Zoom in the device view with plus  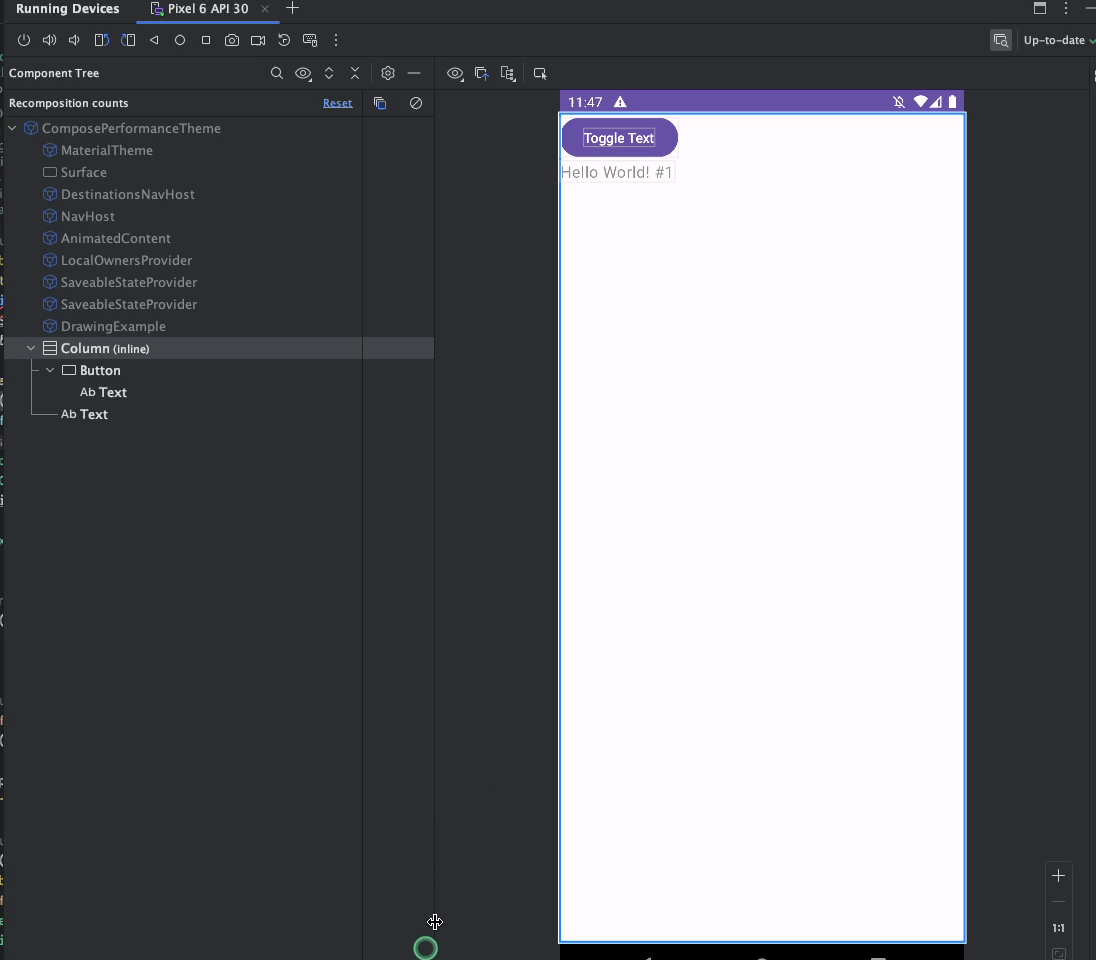click(x=1058, y=876)
